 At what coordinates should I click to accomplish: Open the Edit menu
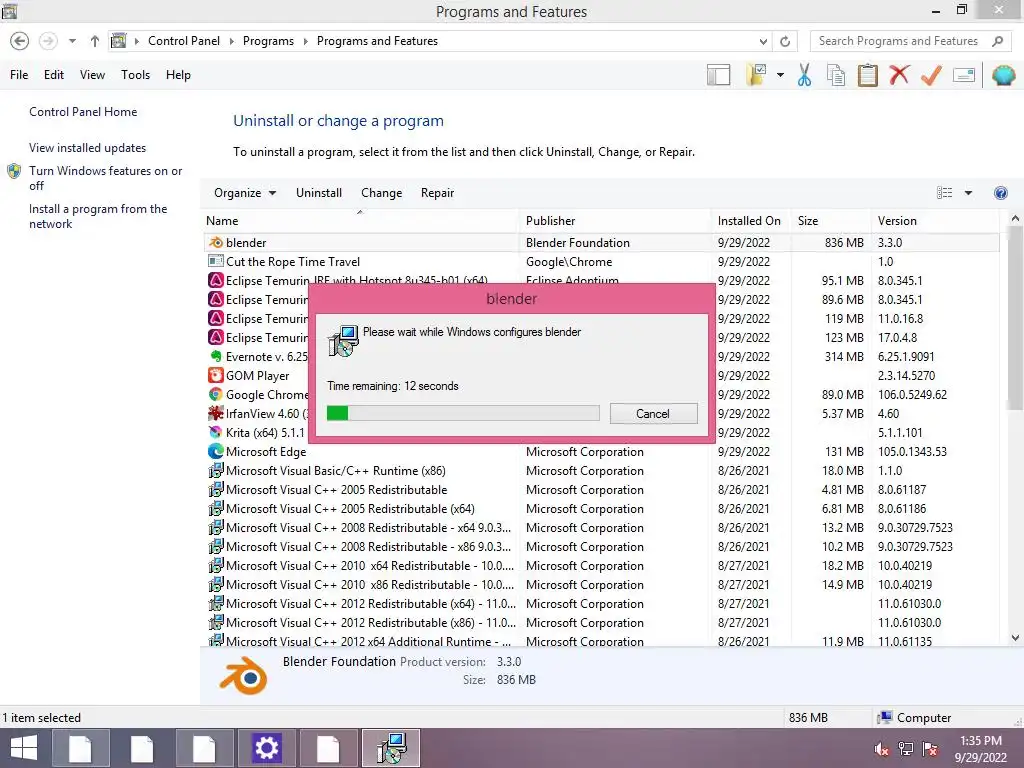(x=54, y=75)
